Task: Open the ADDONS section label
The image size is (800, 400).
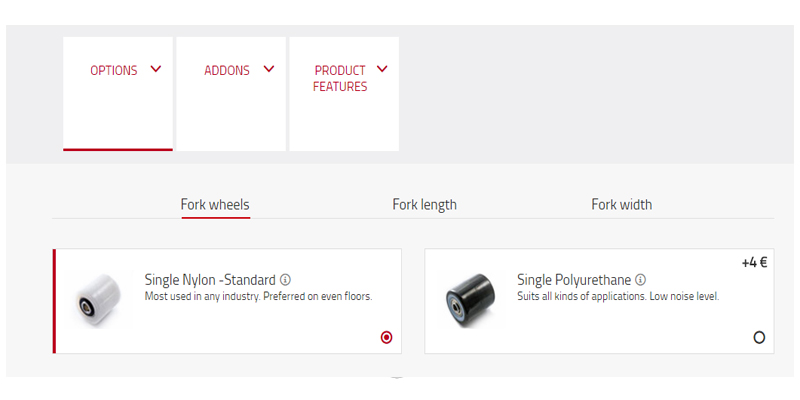Action: tap(226, 71)
